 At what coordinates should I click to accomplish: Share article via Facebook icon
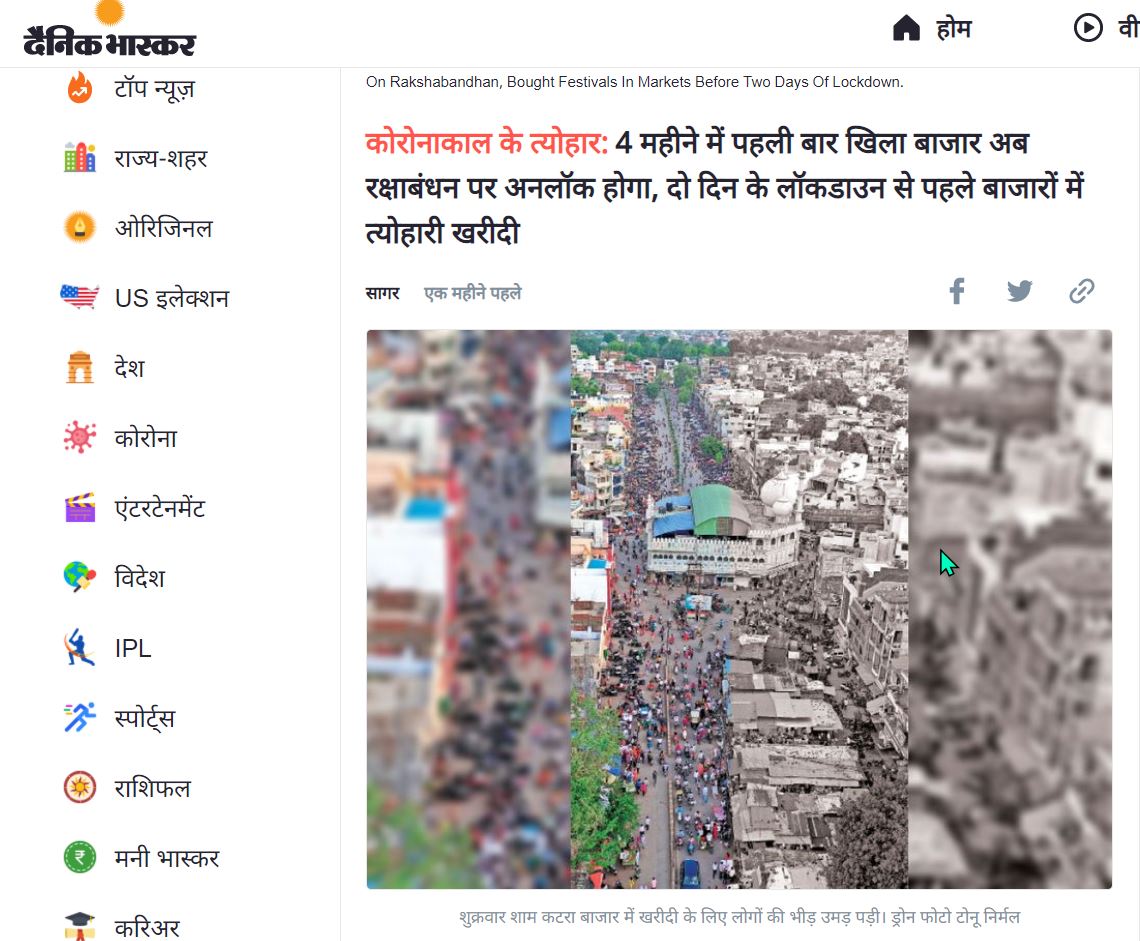coord(957,291)
